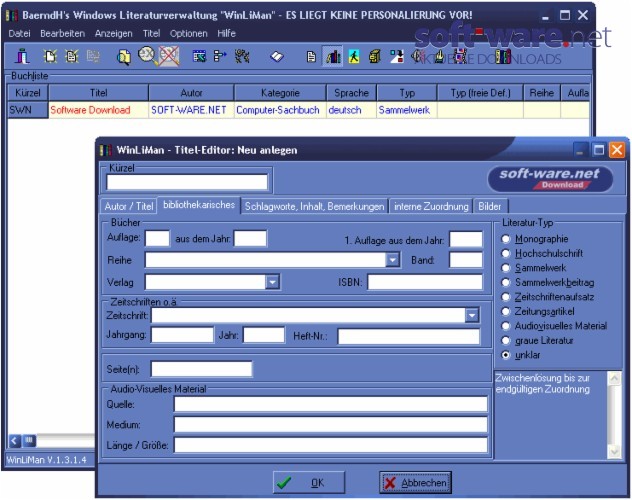Click the Titel column header in Buchliste
The image size is (632, 500).
pyautogui.click(x=98, y=93)
